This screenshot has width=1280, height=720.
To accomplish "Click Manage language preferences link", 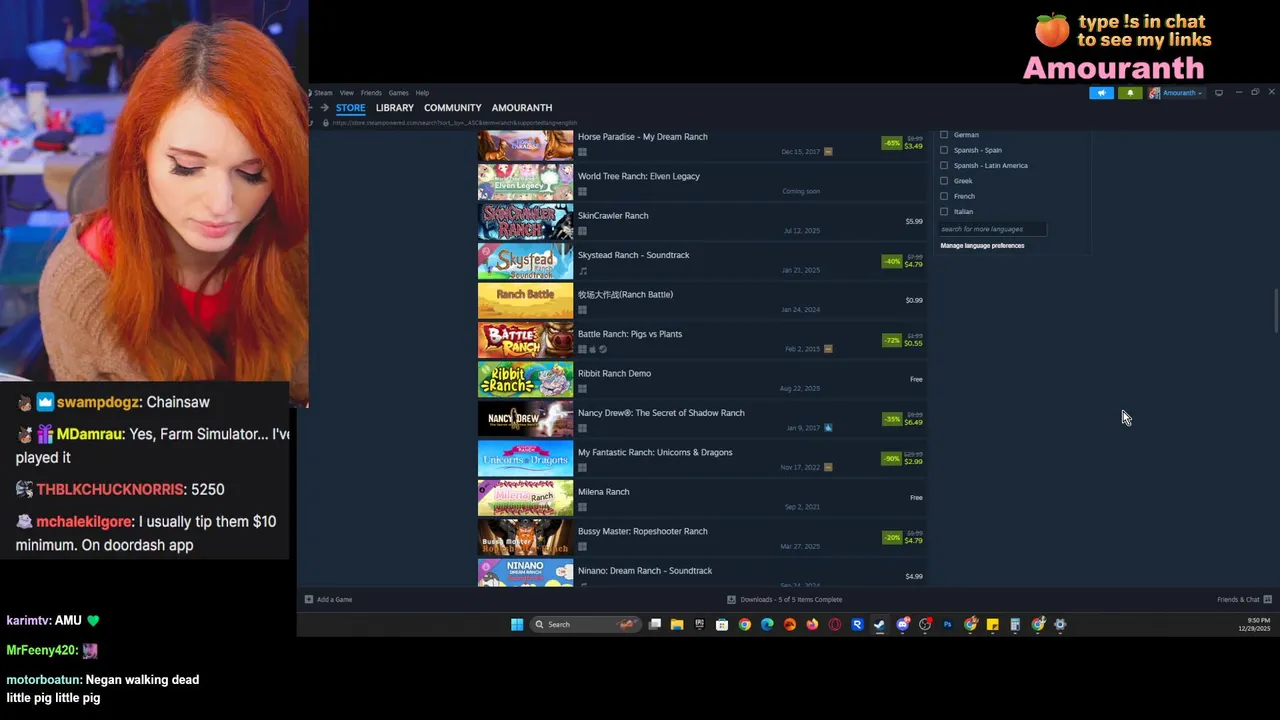I will (x=982, y=245).
